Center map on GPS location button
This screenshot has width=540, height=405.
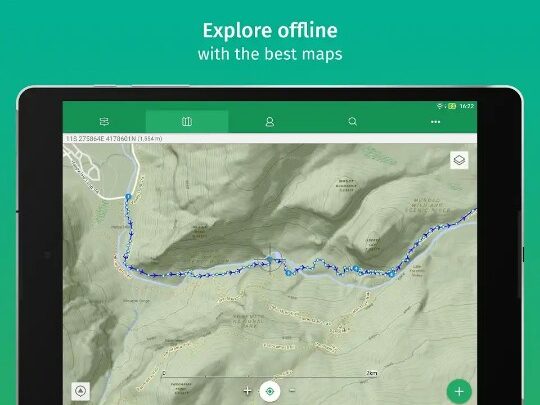click(270, 391)
